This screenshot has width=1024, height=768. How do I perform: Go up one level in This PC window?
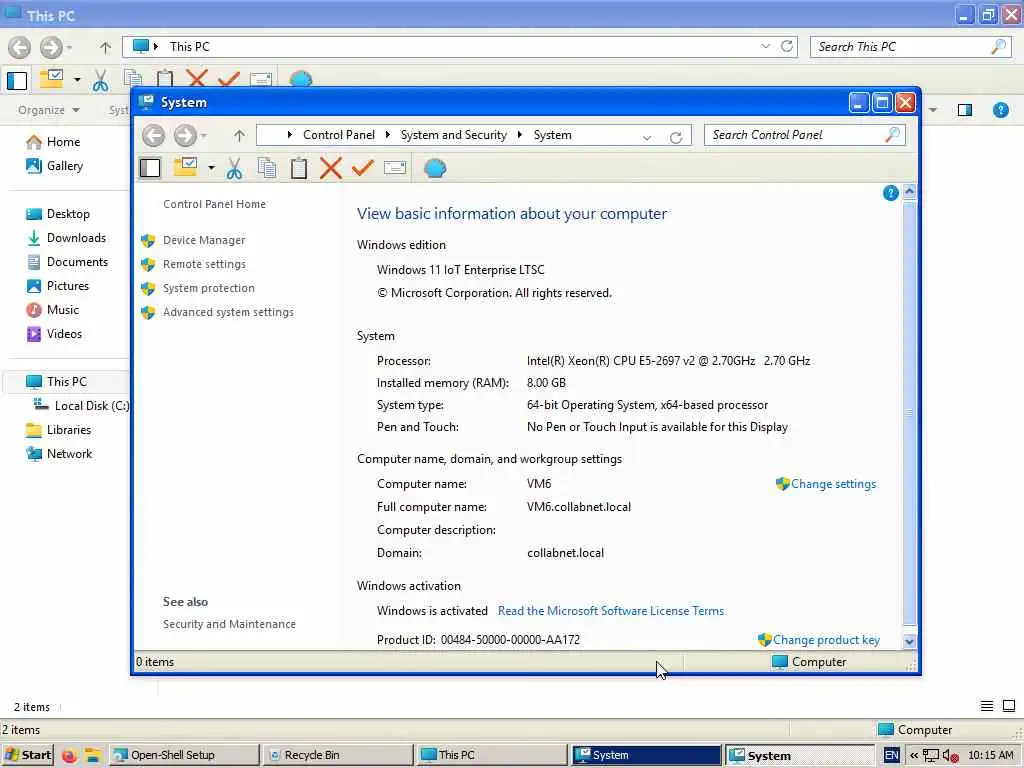tap(105, 47)
